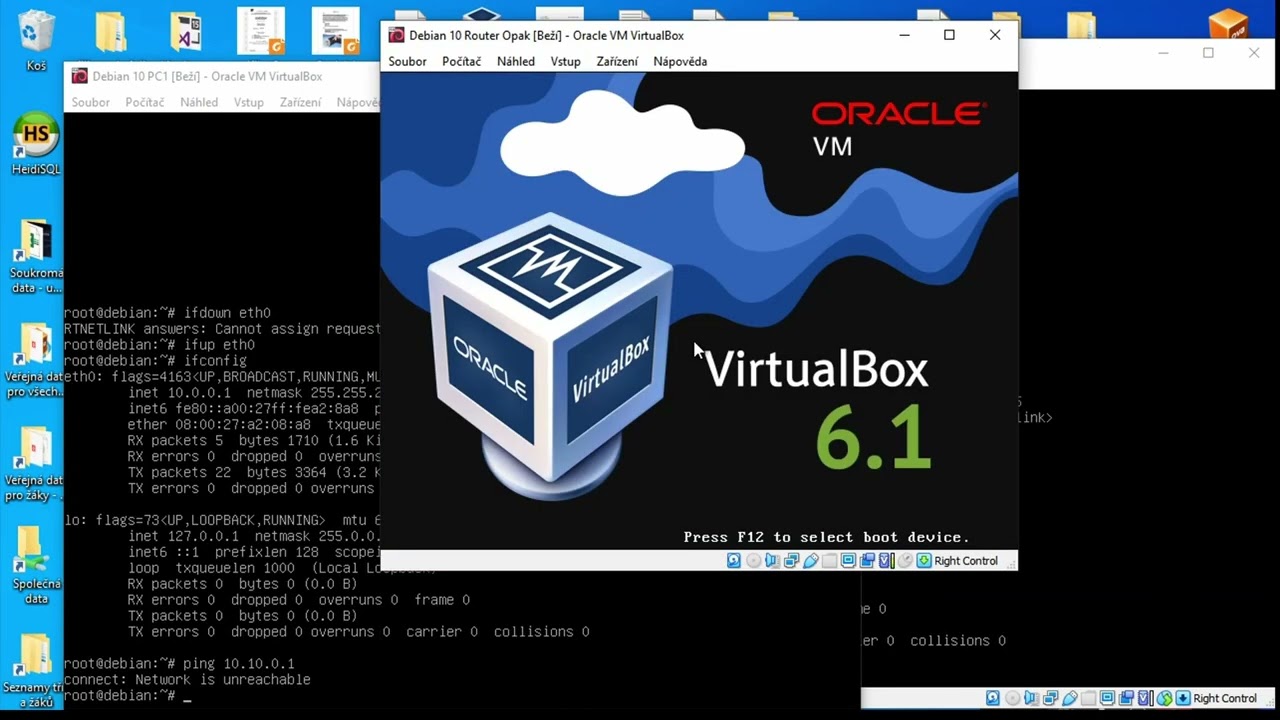Open network indicator in rear right VM window

(x=1050, y=698)
